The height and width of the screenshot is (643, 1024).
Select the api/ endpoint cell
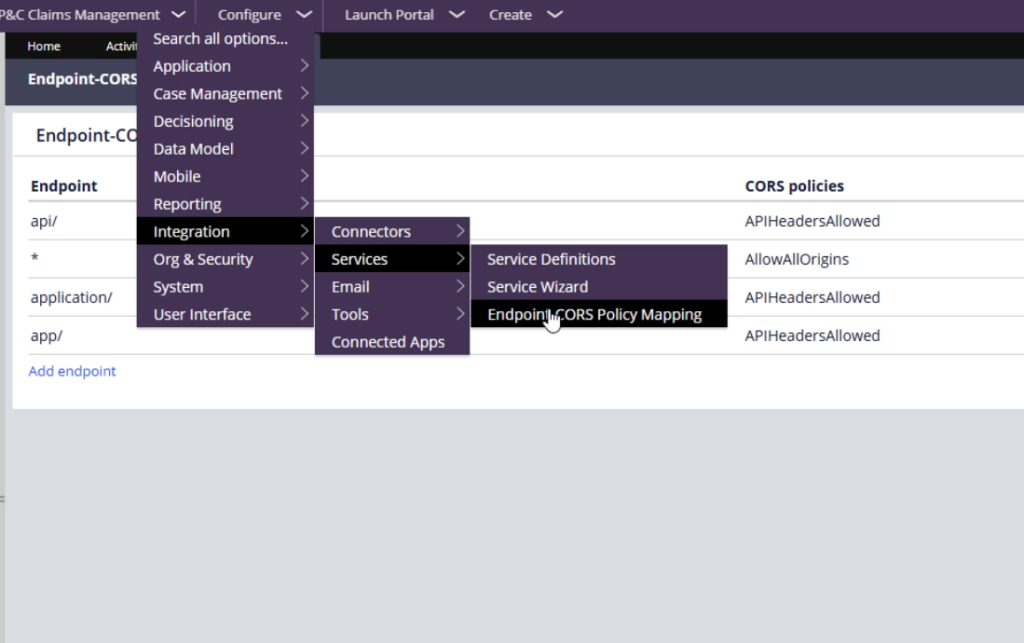[x=44, y=221]
